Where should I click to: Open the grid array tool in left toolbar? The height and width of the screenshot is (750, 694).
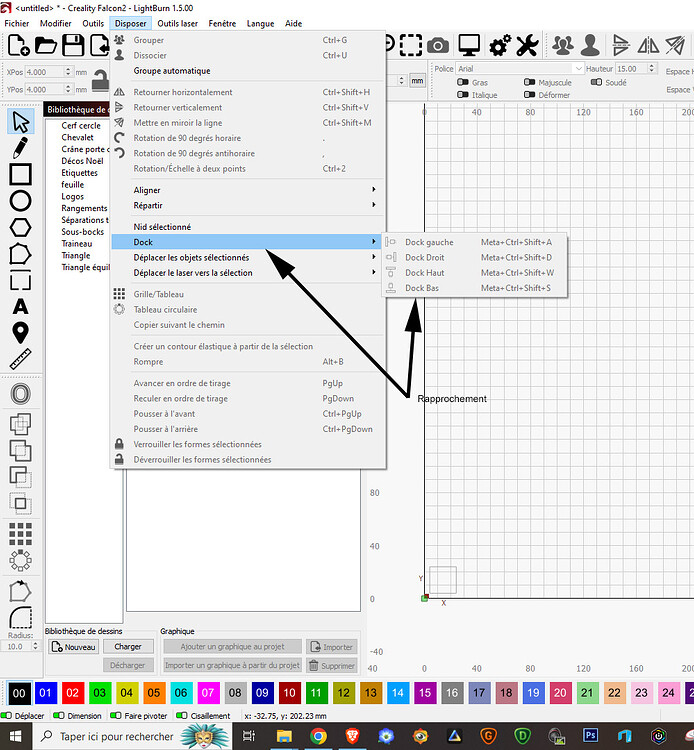pos(21,534)
